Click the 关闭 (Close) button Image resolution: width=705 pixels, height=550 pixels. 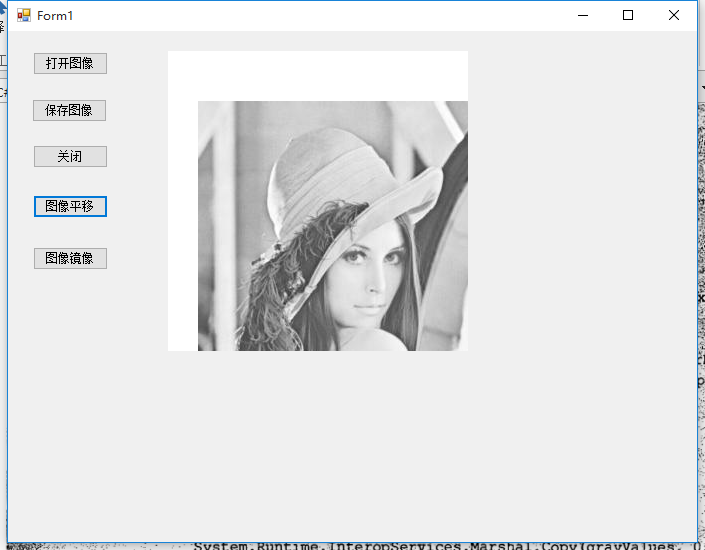pyautogui.click(x=70, y=157)
